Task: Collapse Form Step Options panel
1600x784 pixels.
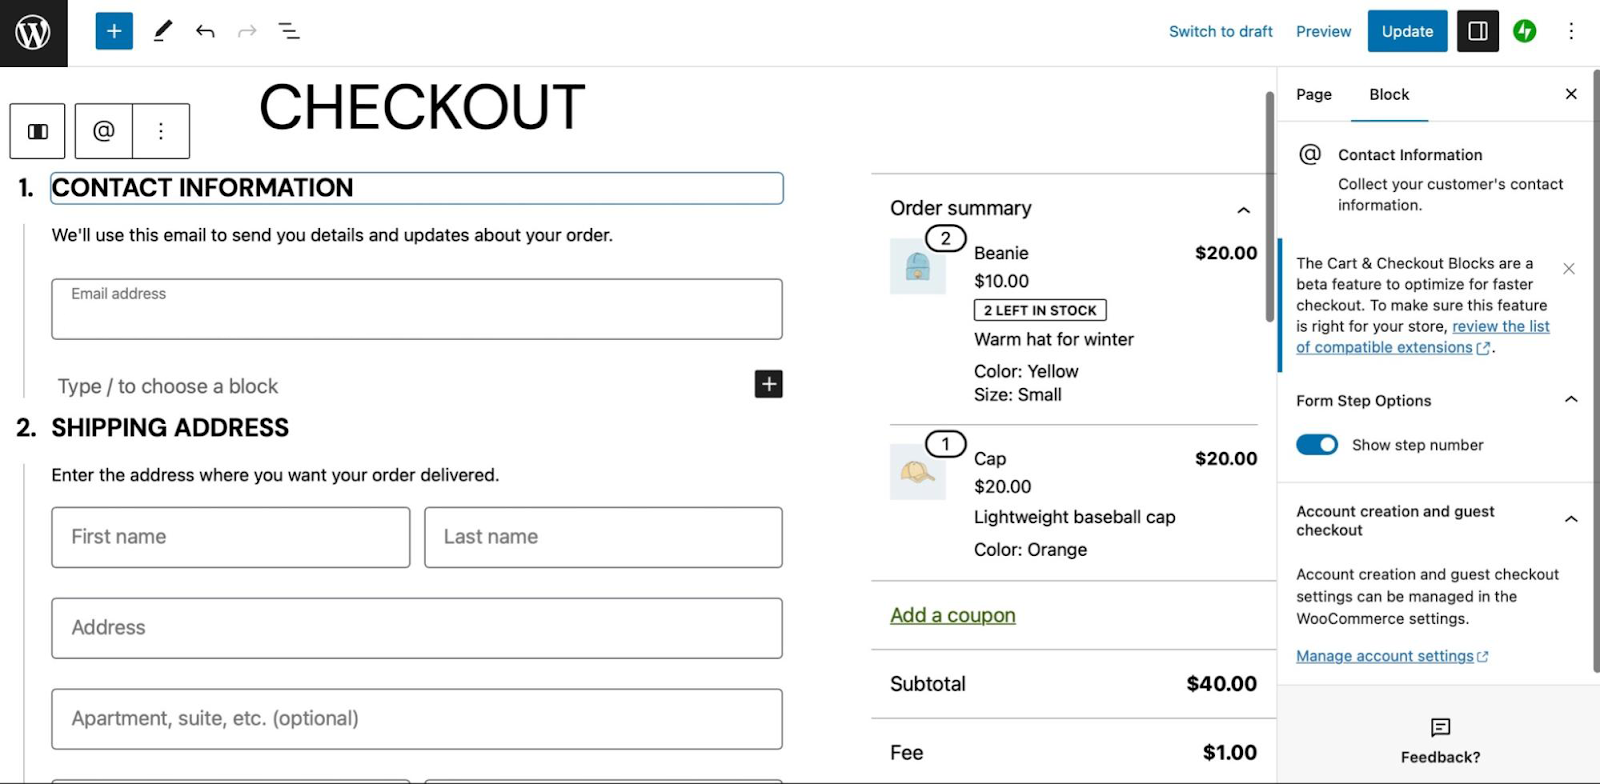Action: coord(1570,400)
